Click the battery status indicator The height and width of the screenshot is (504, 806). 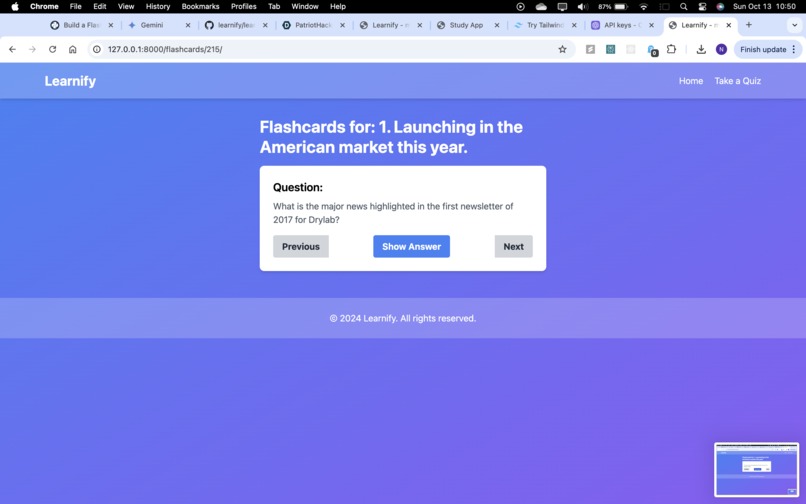[x=613, y=7]
